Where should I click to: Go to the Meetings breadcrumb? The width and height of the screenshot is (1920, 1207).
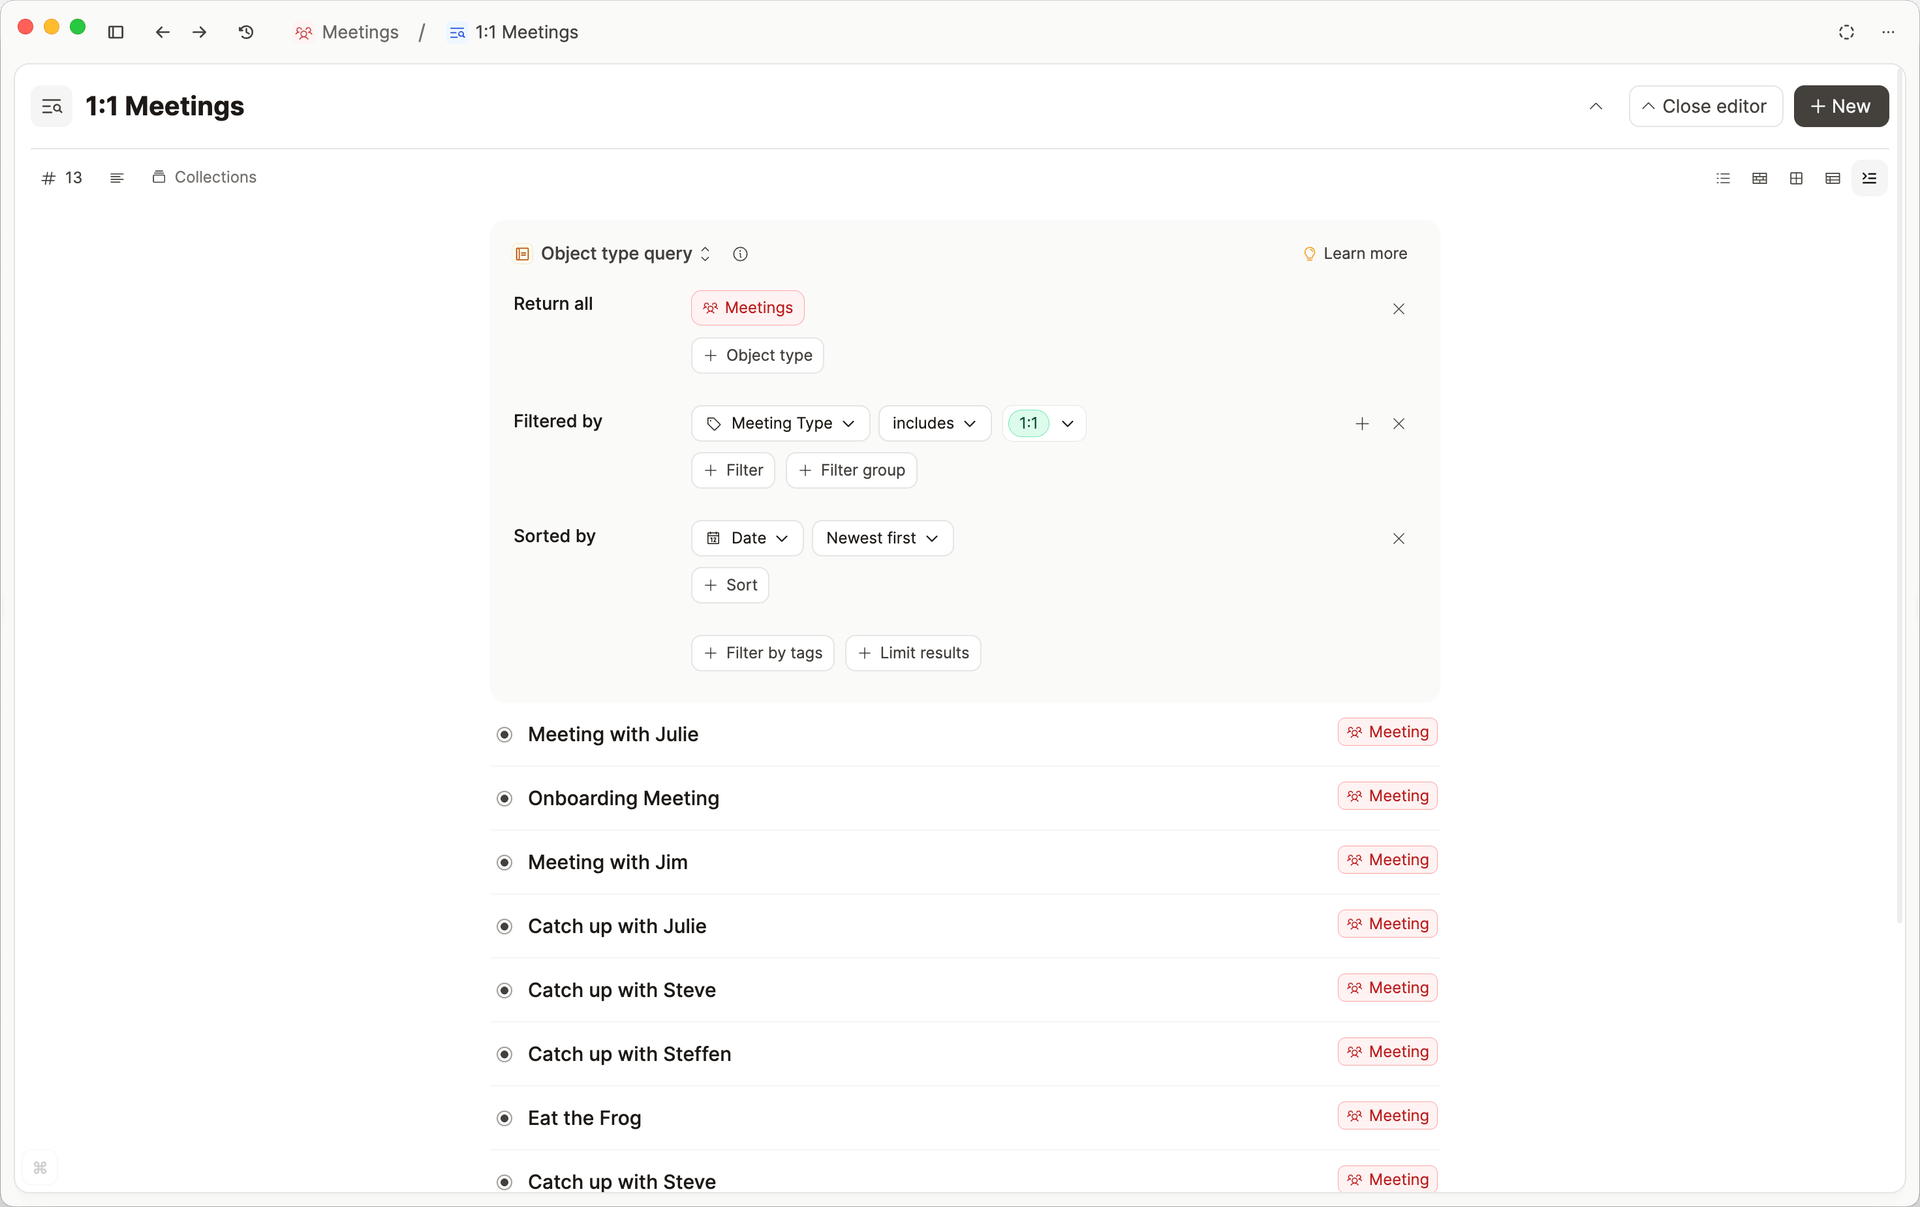(x=347, y=32)
